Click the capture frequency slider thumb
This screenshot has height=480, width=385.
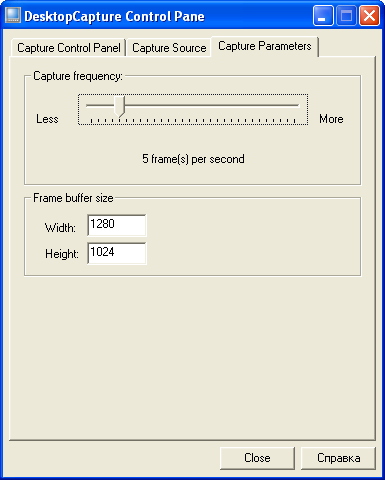120,106
